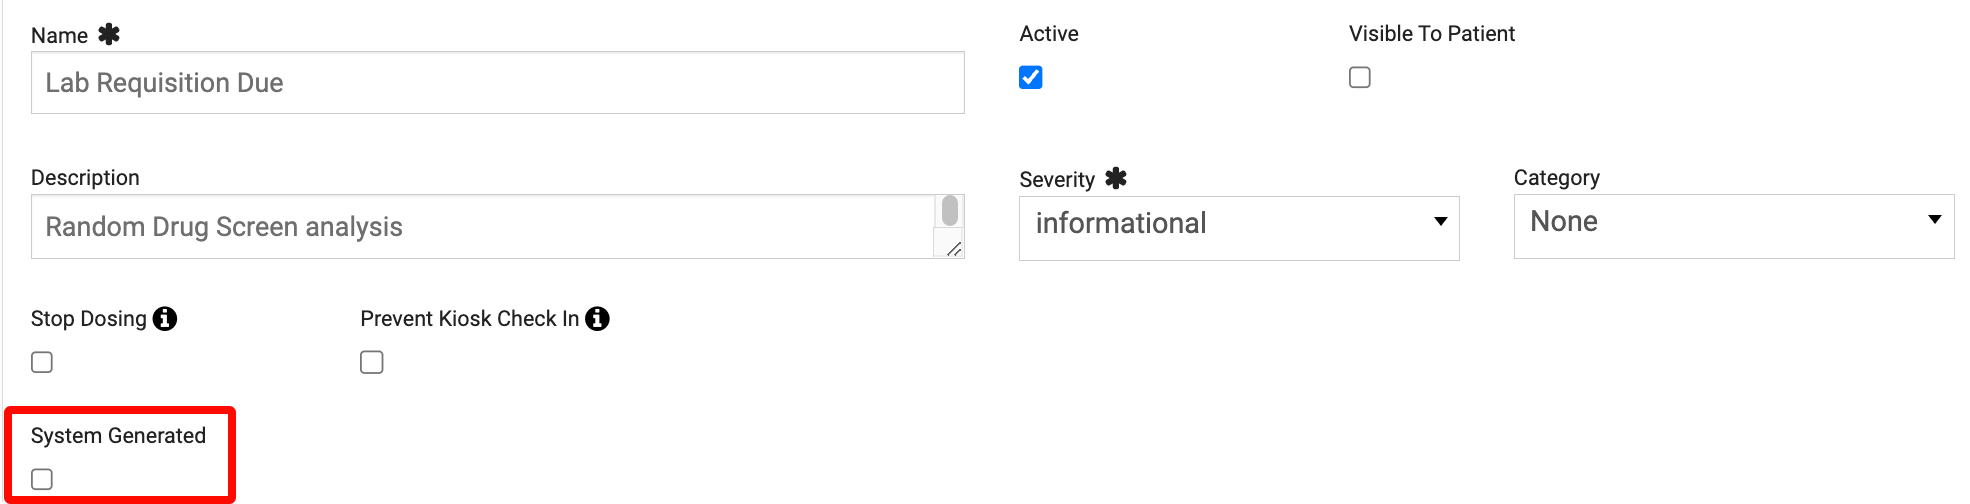Viewport: 1970px width, 504px height.
Task: Check the Prevent Kiosk Check In box
Action: tap(372, 362)
